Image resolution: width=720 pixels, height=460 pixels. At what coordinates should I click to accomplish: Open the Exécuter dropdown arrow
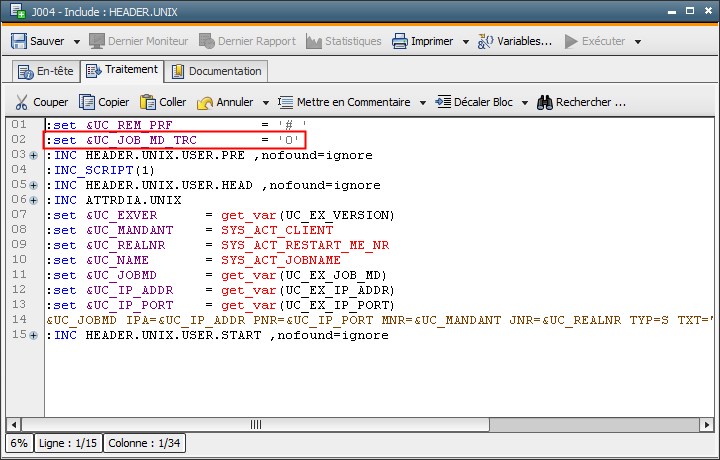click(638, 42)
